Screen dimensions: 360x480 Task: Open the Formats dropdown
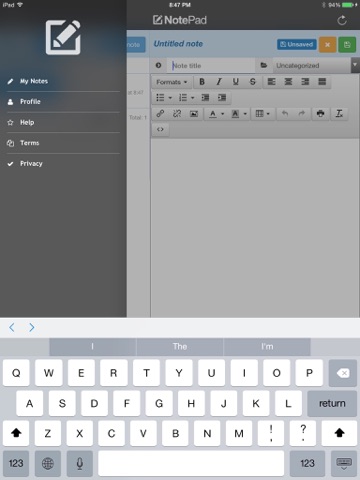pos(171,82)
